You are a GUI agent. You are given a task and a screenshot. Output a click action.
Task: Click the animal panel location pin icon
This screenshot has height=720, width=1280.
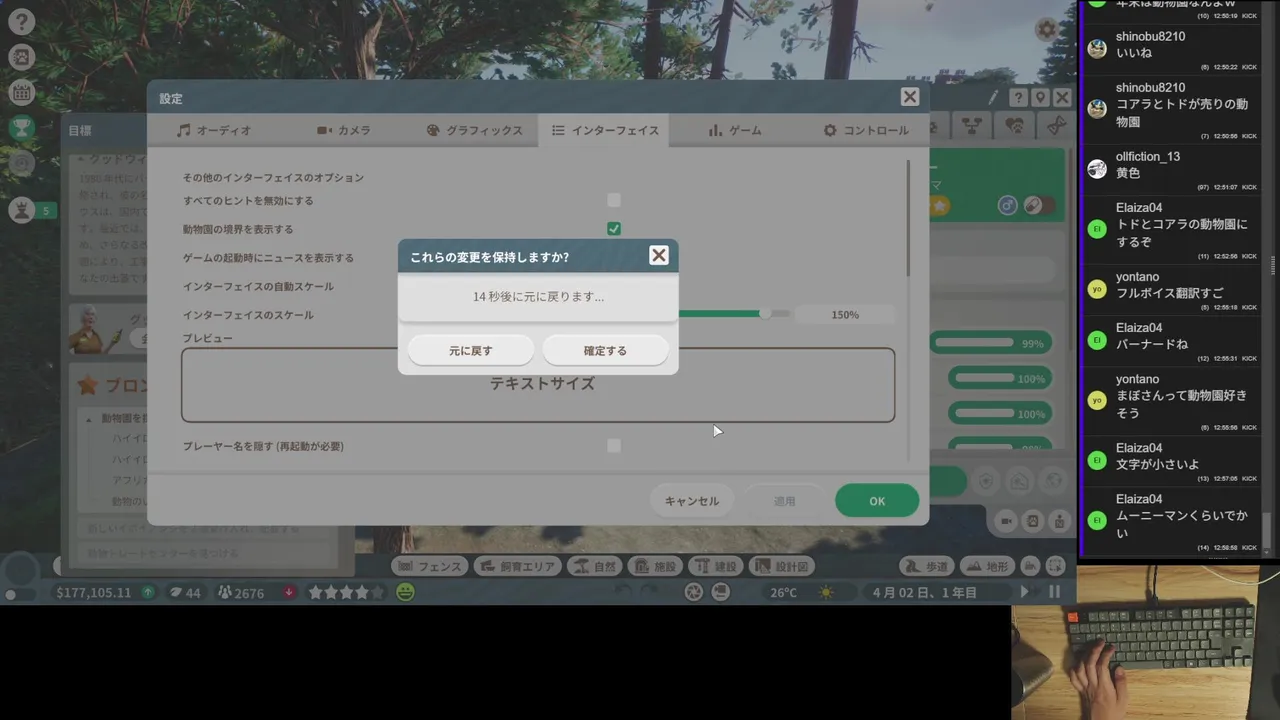tap(1040, 98)
